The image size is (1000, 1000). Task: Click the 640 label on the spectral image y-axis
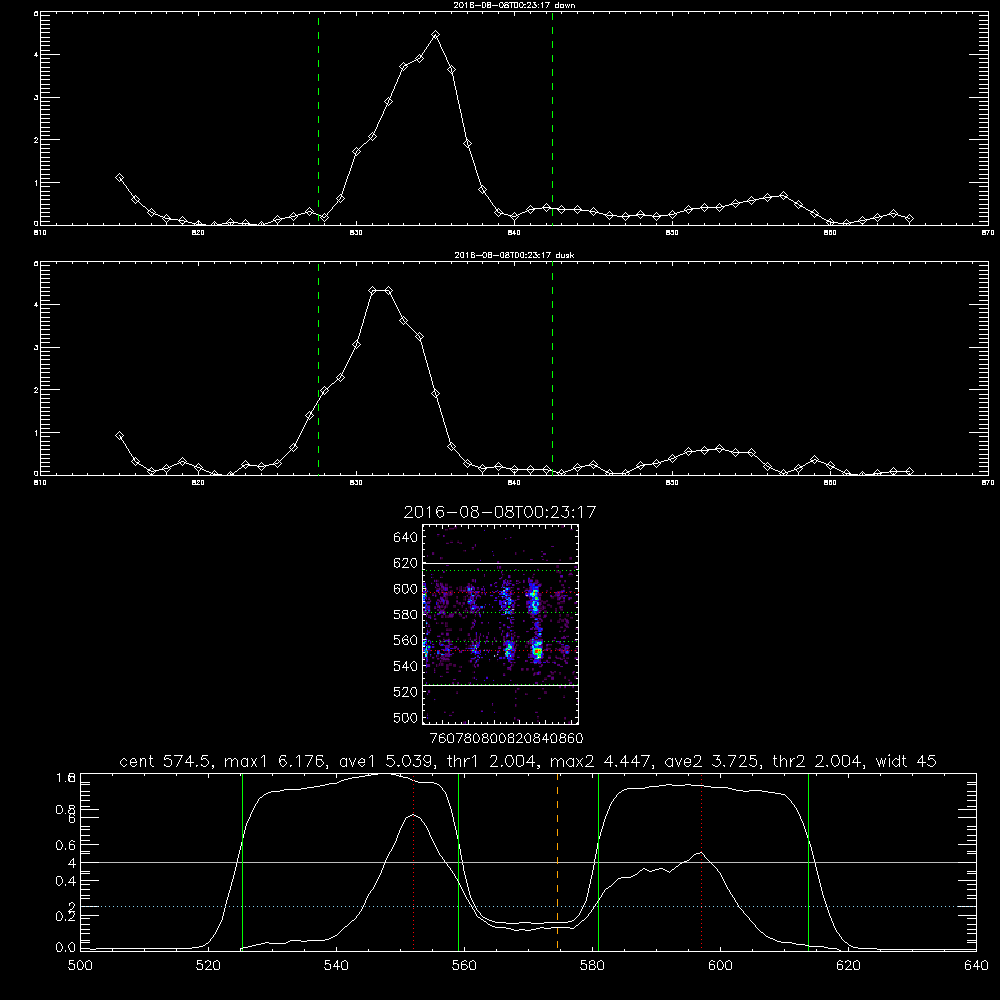406,538
